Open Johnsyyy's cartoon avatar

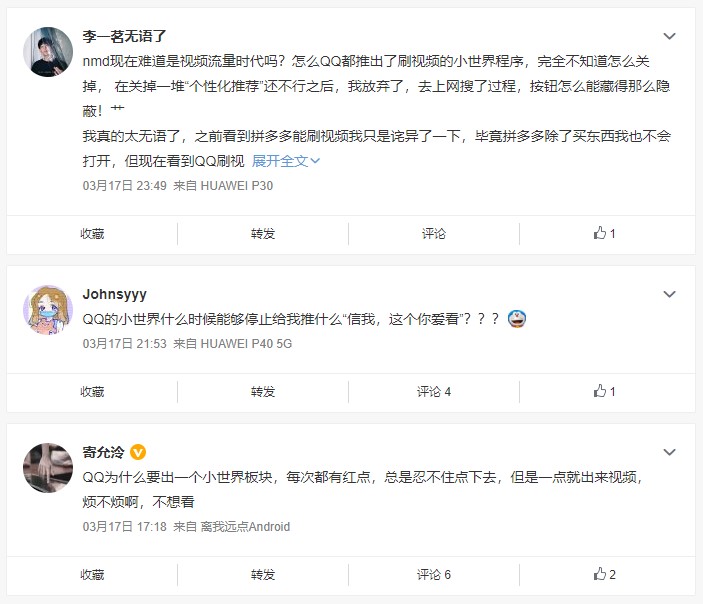(48, 310)
